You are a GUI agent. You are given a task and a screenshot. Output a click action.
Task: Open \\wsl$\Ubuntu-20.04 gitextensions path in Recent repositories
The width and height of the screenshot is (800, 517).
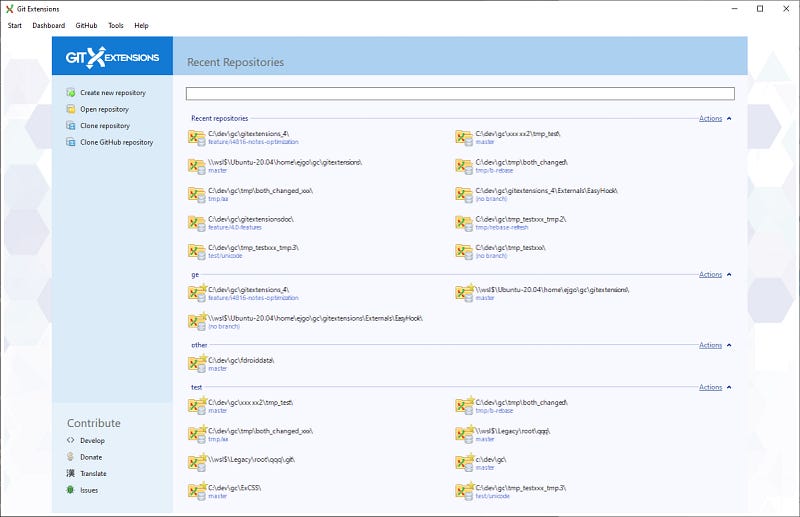pos(285,162)
